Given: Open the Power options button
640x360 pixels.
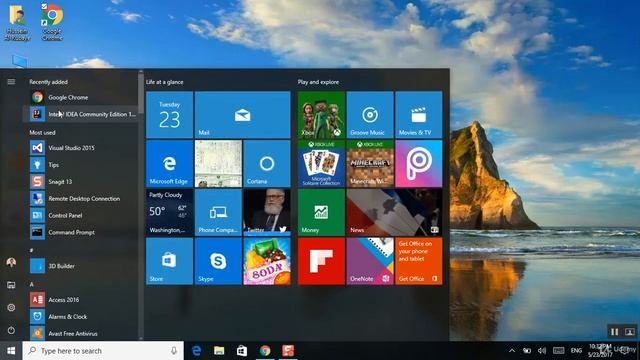Looking at the screenshot, I should tap(11, 330).
